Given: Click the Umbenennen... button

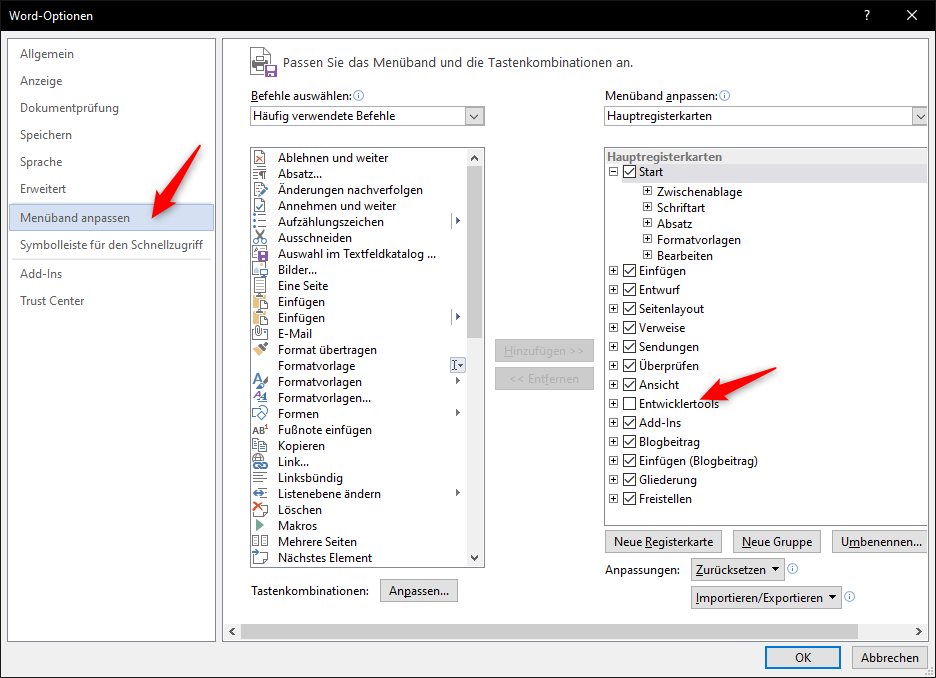Looking at the screenshot, I should (881, 542).
